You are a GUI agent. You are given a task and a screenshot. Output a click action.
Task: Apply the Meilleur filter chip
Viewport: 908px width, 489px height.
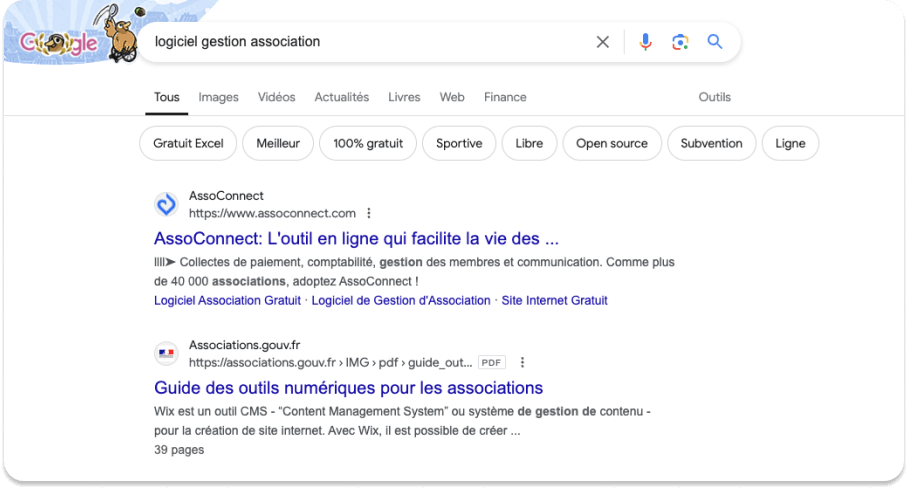pos(278,143)
